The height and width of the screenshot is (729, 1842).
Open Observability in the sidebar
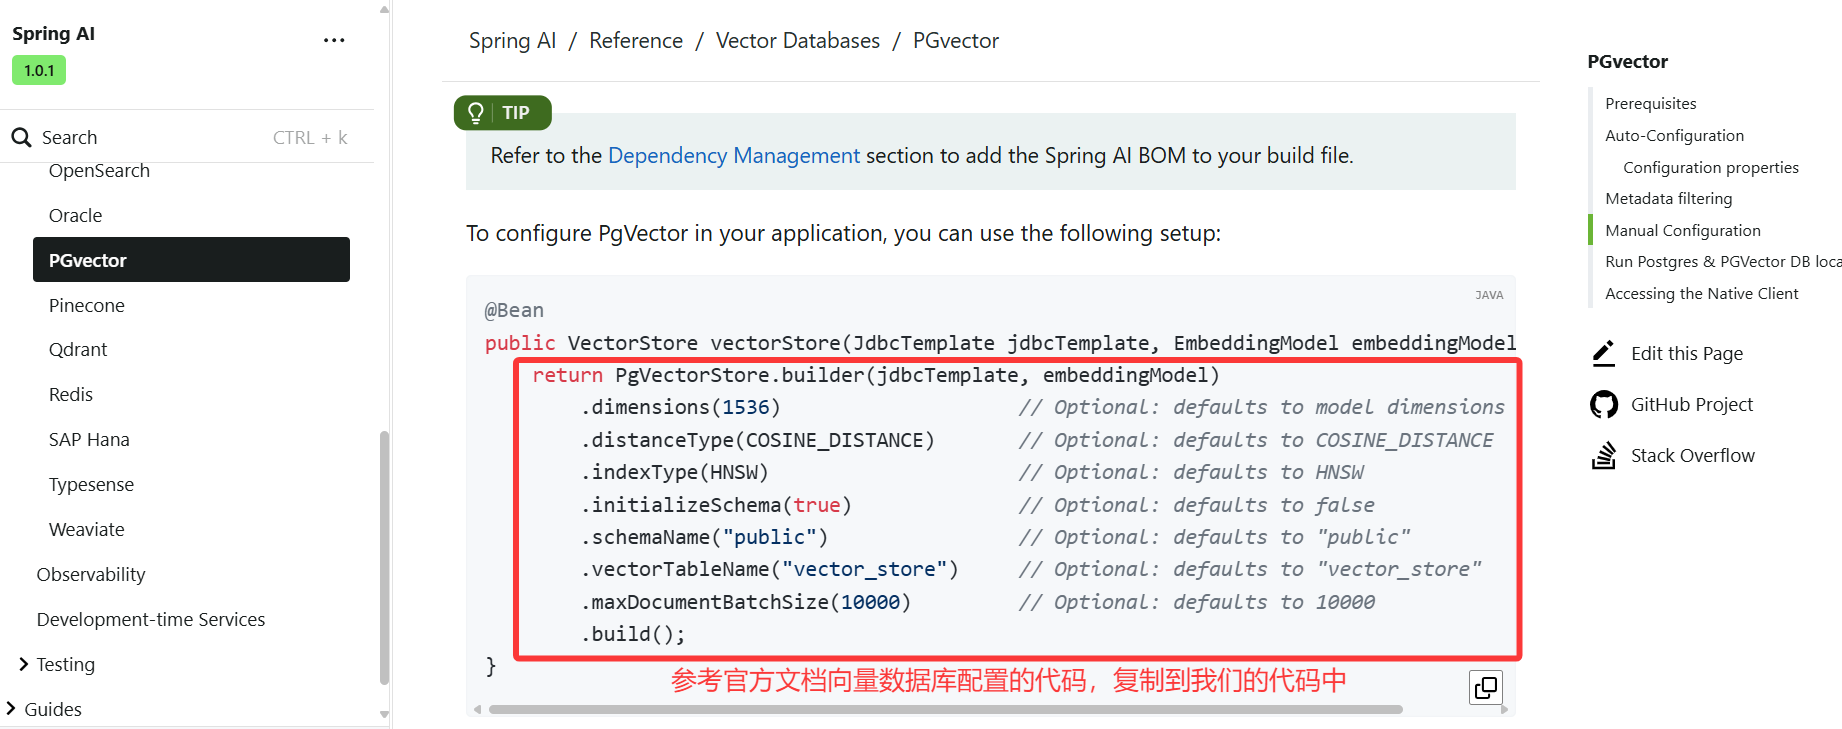91,574
